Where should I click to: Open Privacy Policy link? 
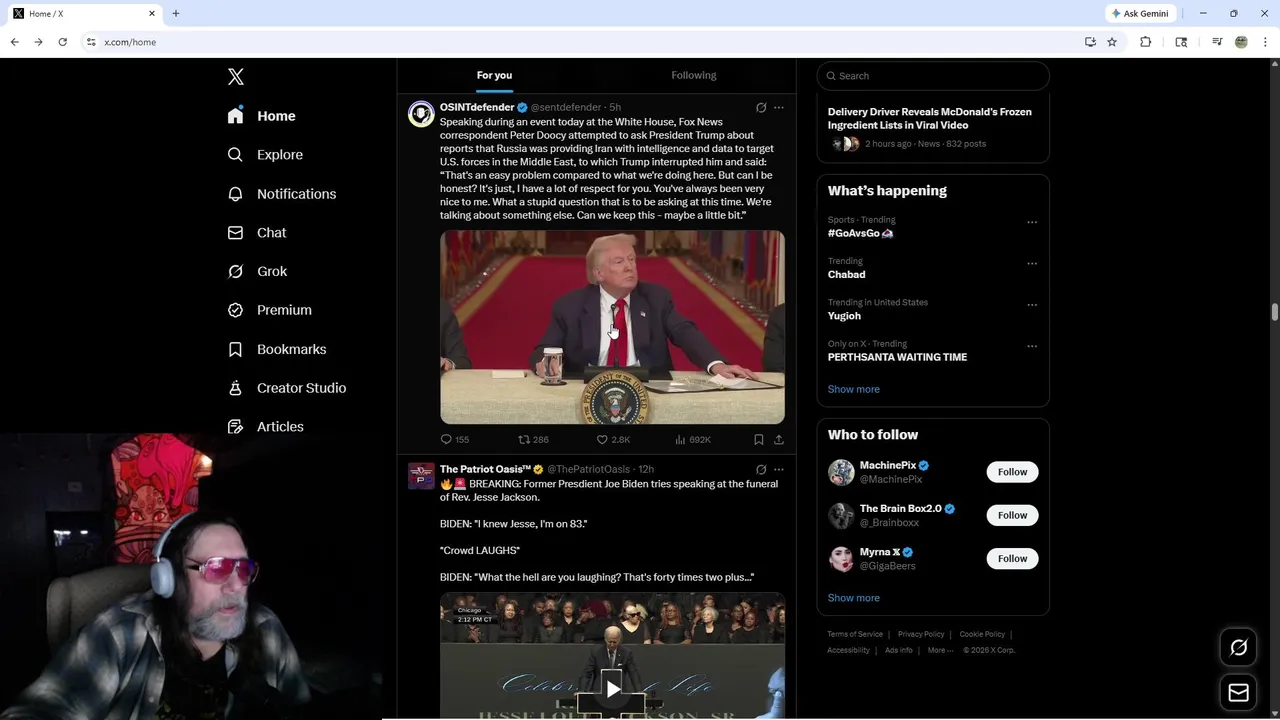921,634
